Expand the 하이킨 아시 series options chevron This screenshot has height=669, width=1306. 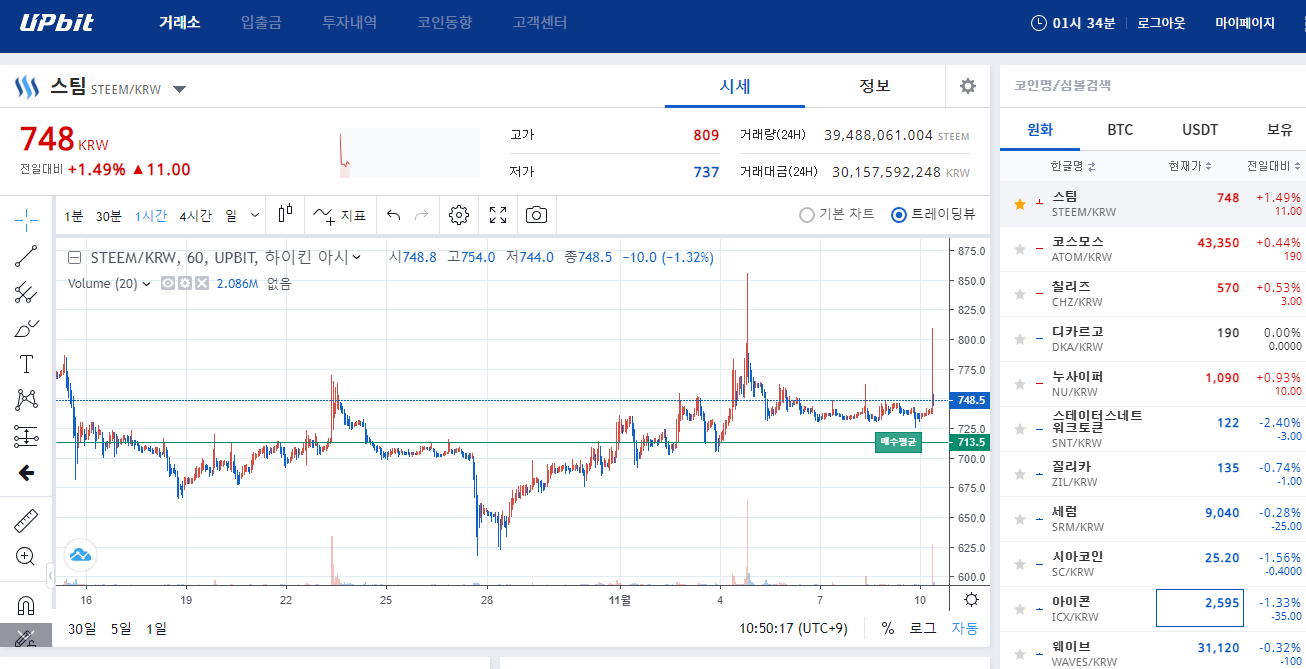pos(356,258)
